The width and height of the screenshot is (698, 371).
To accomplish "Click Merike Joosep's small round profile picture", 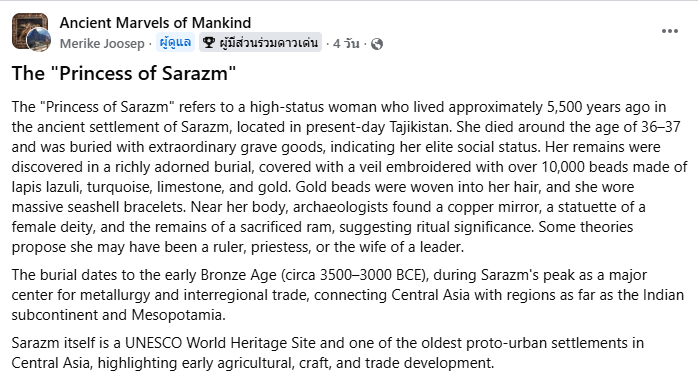I will (39, 40).
